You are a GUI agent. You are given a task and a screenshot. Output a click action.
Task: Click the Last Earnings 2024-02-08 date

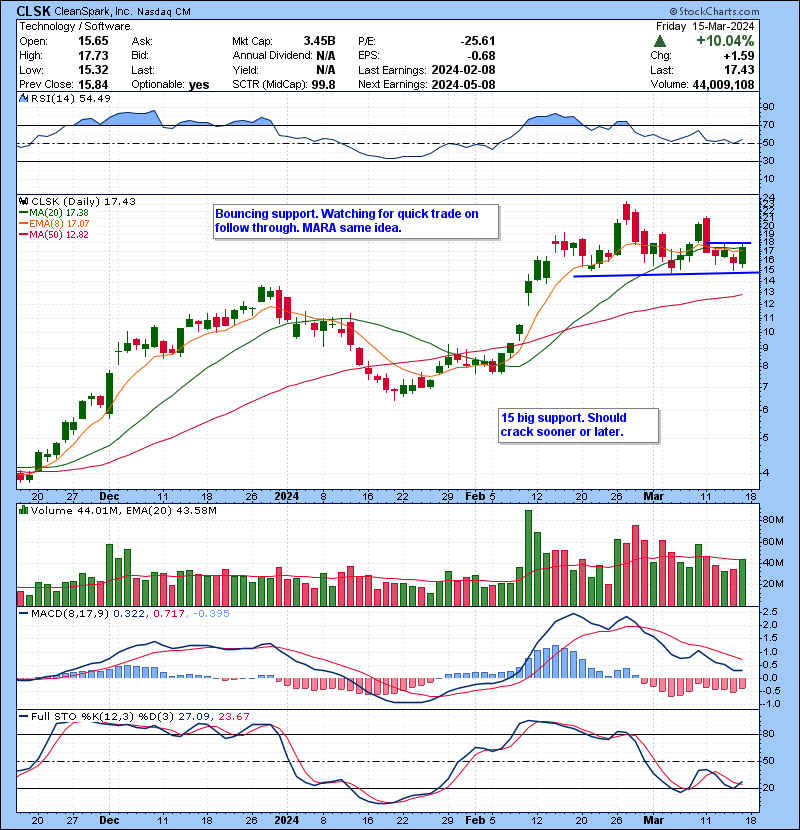tap(463, 70)
